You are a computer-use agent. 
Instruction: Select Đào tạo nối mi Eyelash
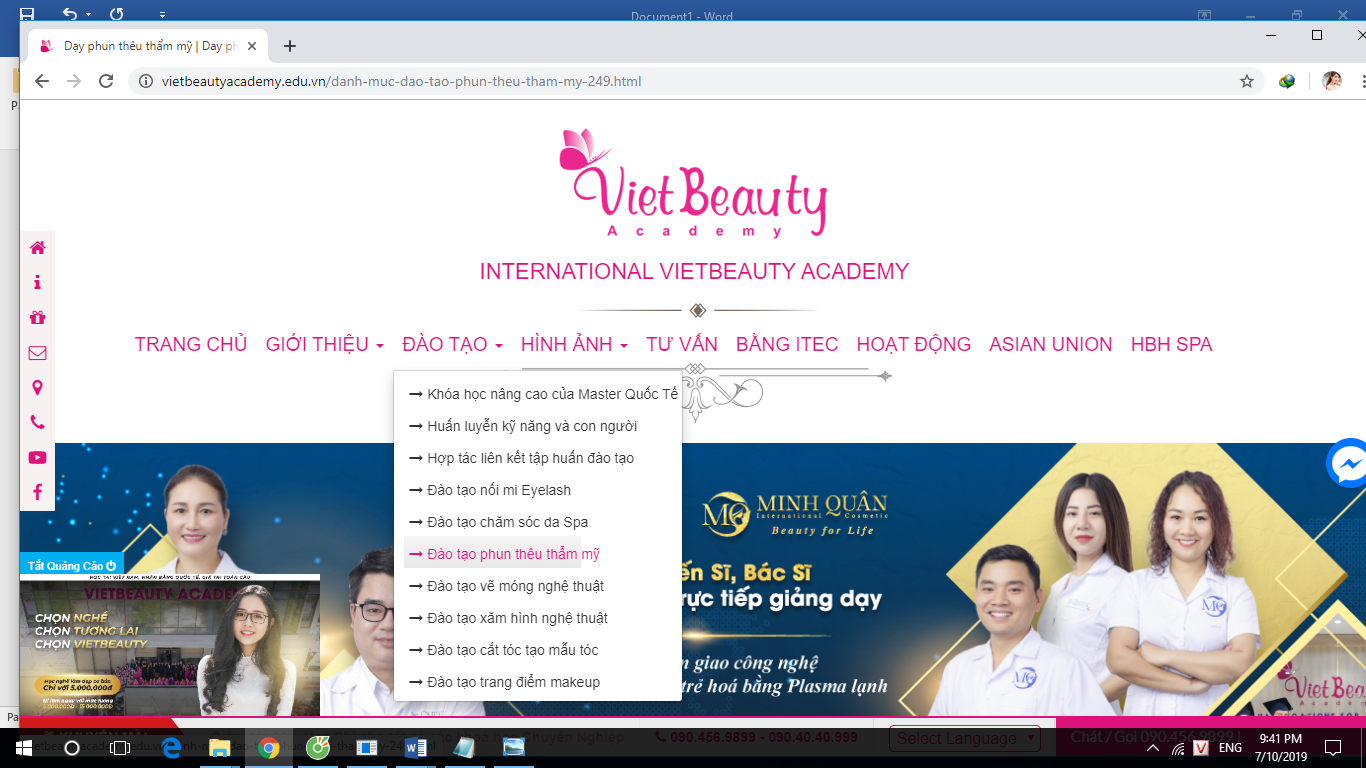click(498, 490)
